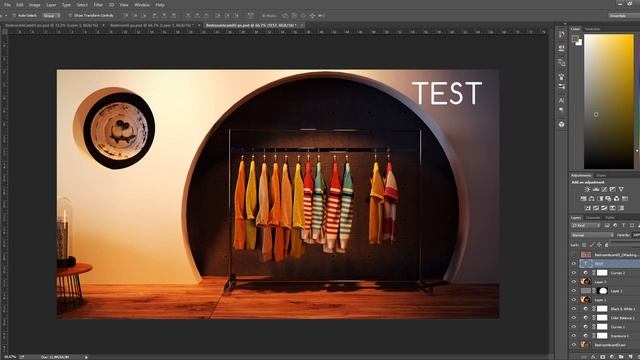Open the Auto-Select Group dropdown
This screenshot has width=640, height=360.
pyautogui.click(x=51, y=15)
